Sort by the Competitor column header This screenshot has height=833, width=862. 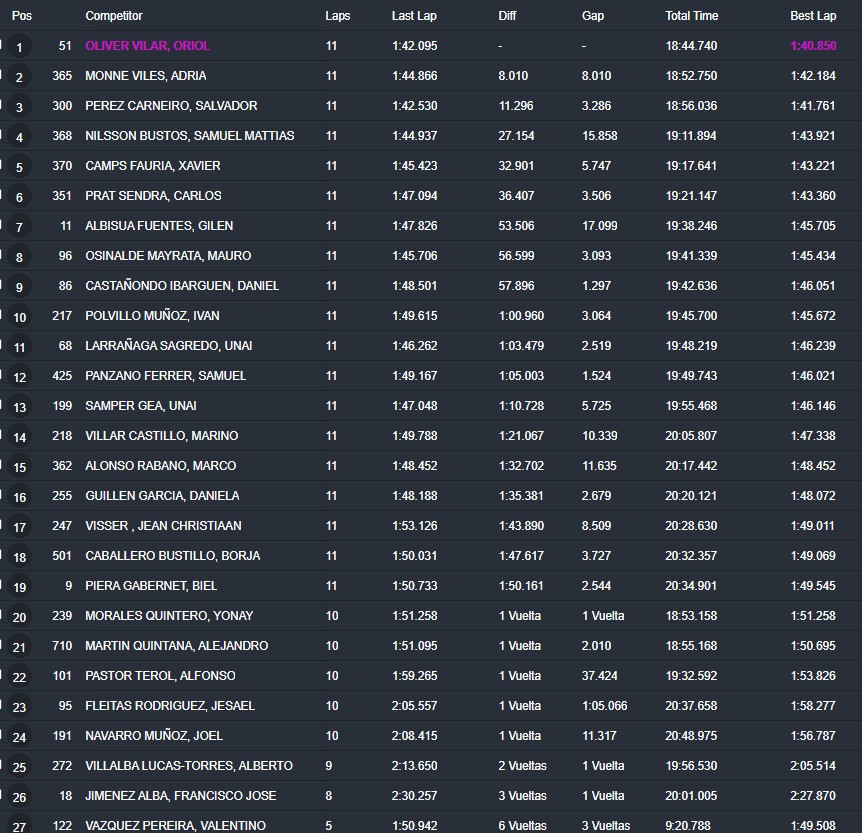click(x=114, y=15)
